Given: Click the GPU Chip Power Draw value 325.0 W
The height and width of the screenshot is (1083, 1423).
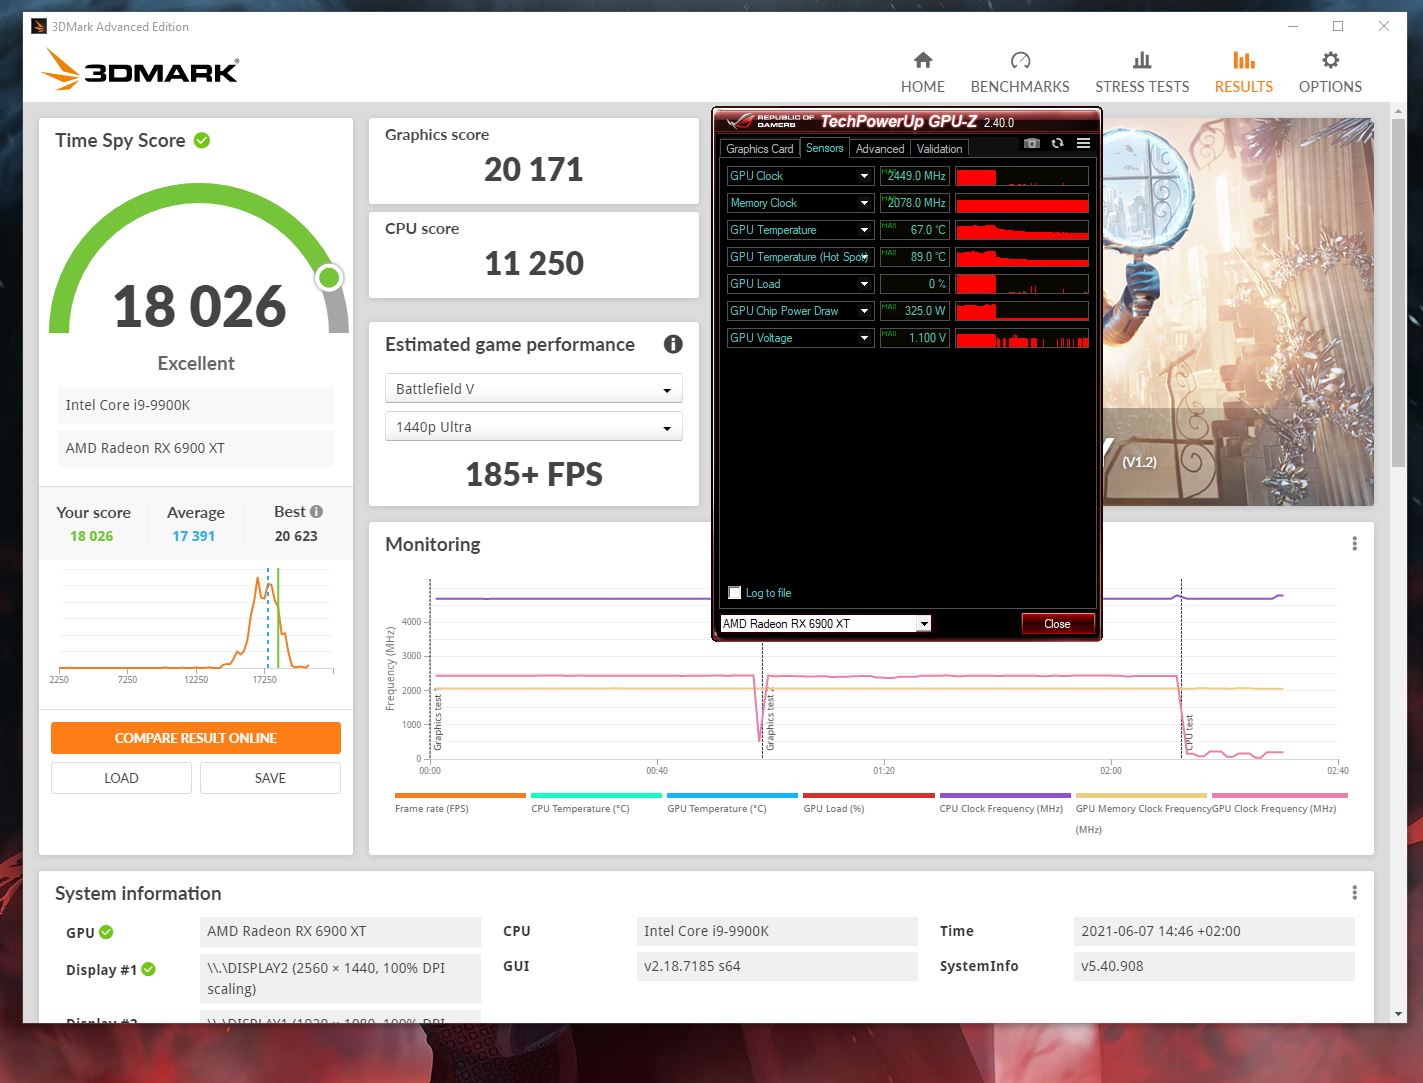Looking at the screenshot, I should (x=914, y=311).
